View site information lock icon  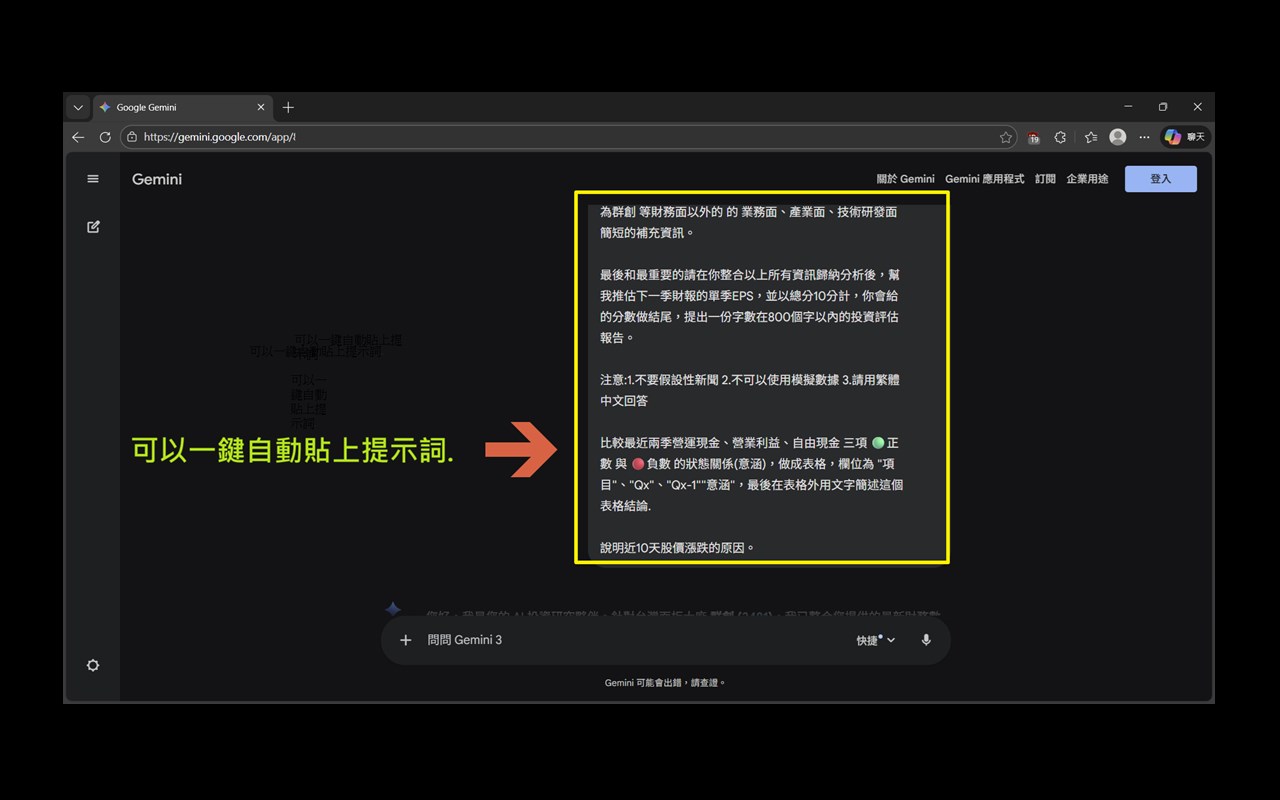131,137
